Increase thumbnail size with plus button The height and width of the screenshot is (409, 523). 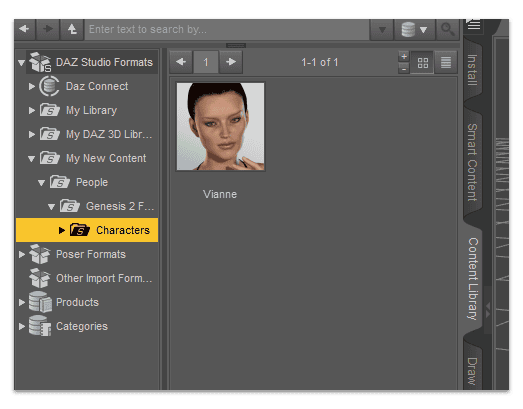pos(404,56)
